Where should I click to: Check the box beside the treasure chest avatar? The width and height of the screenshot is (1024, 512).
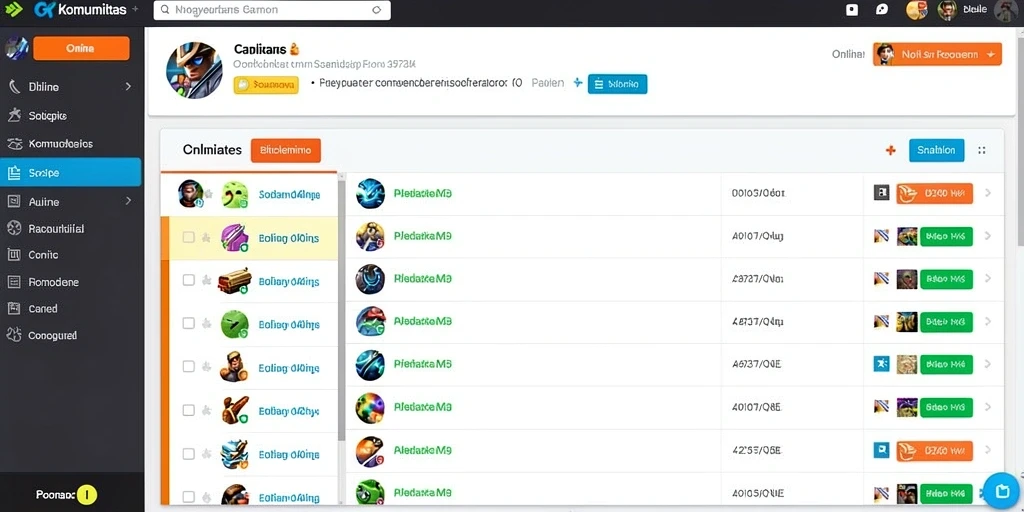(x=188, y=280)
